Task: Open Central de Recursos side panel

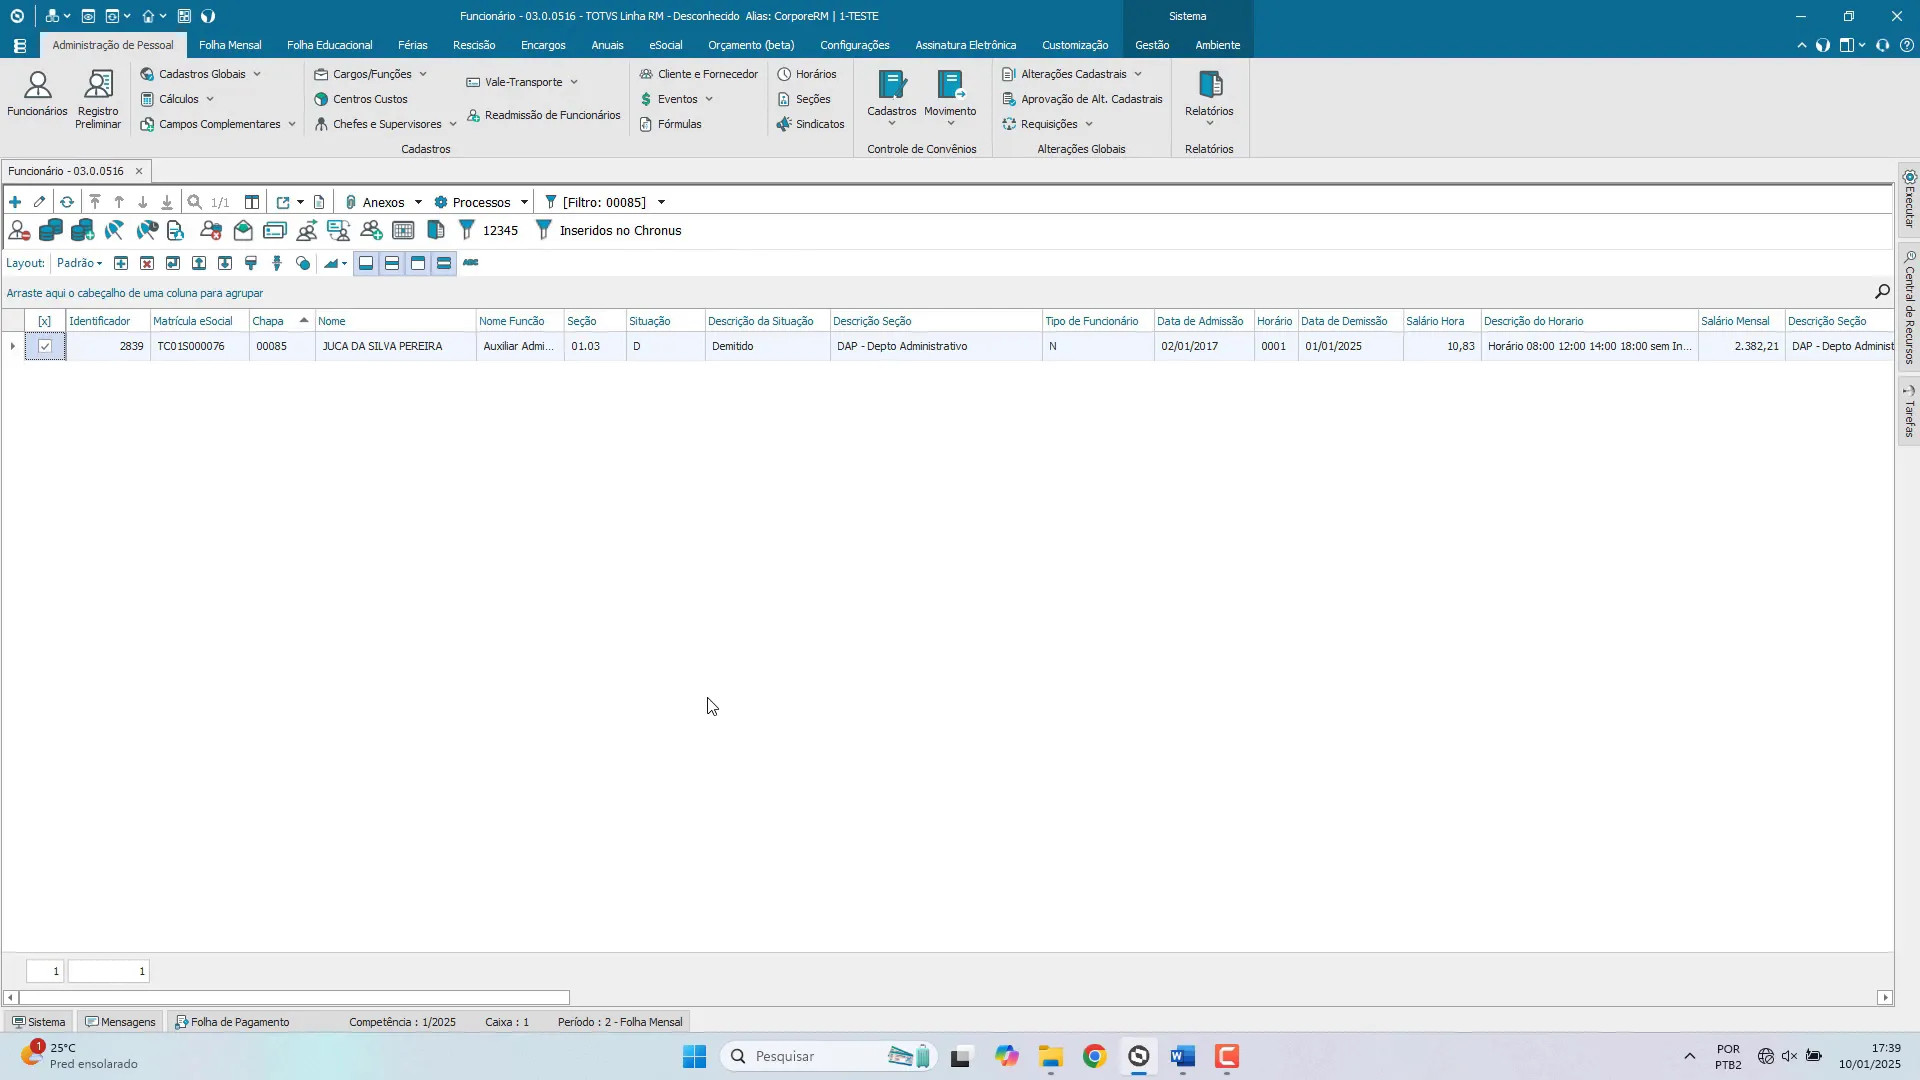Action: [x=1909, y=310]
